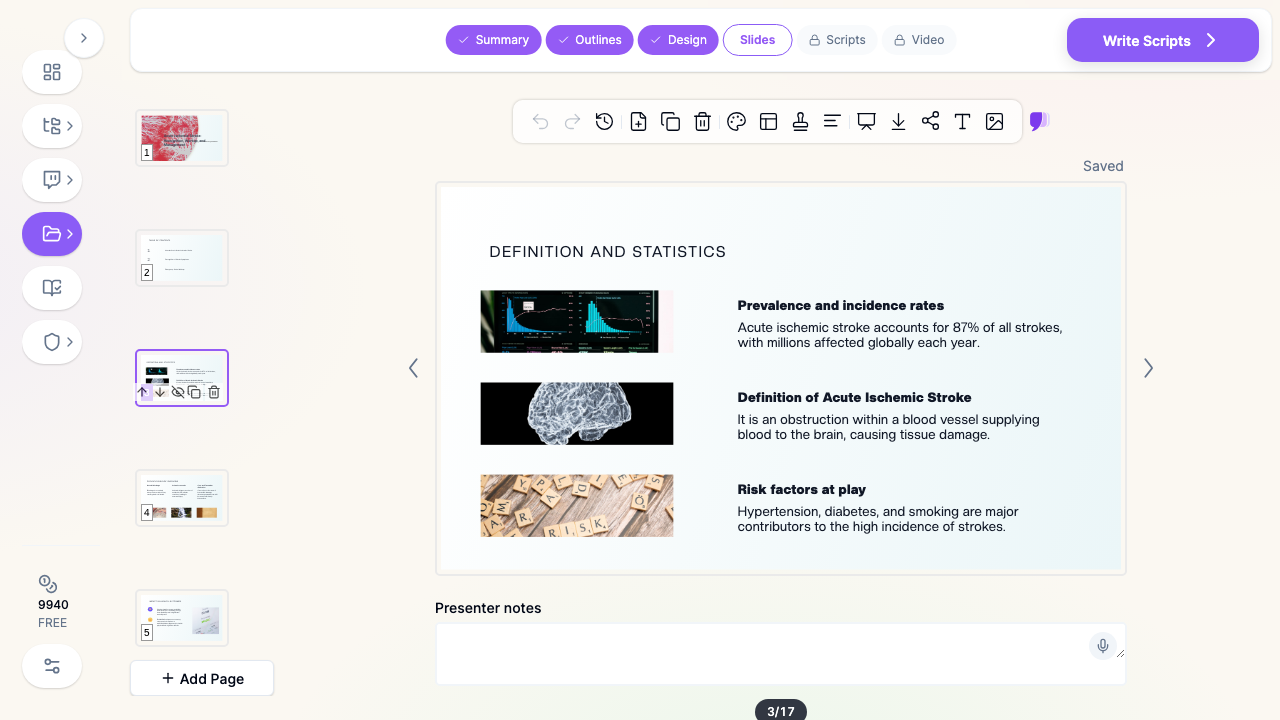This screenshot has width=1280, height=720.
Task: Open the theme palette icon
Action: point(737,122)
